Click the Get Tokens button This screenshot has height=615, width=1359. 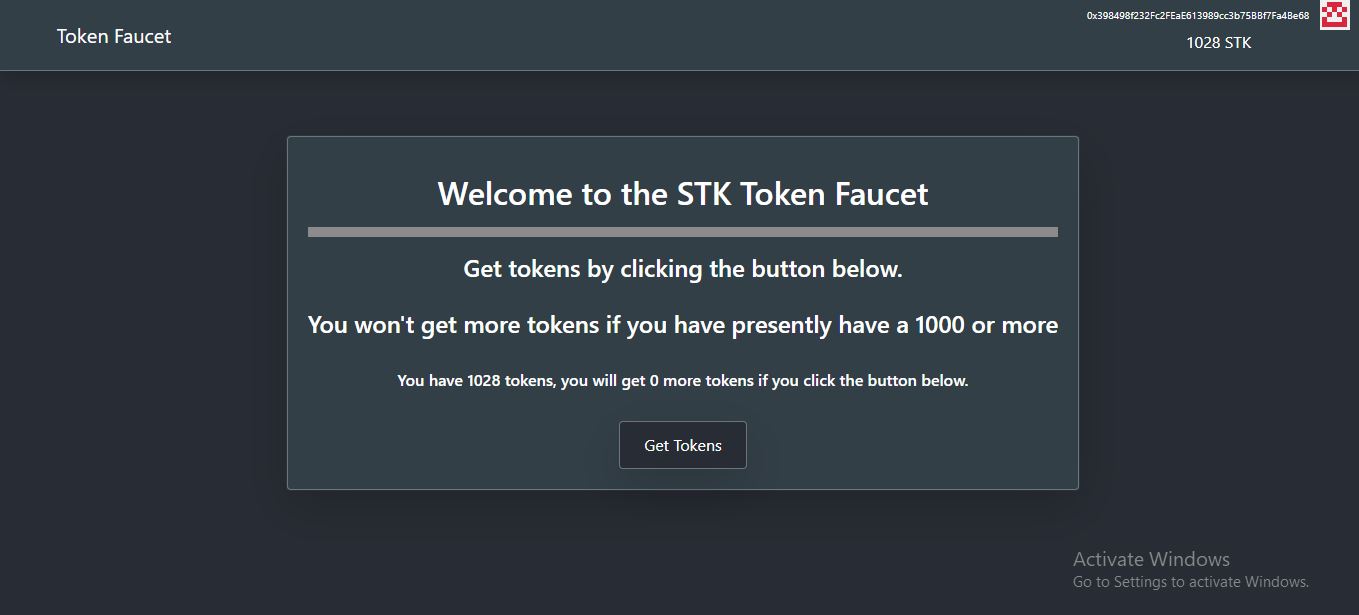[x=683, y=445]
